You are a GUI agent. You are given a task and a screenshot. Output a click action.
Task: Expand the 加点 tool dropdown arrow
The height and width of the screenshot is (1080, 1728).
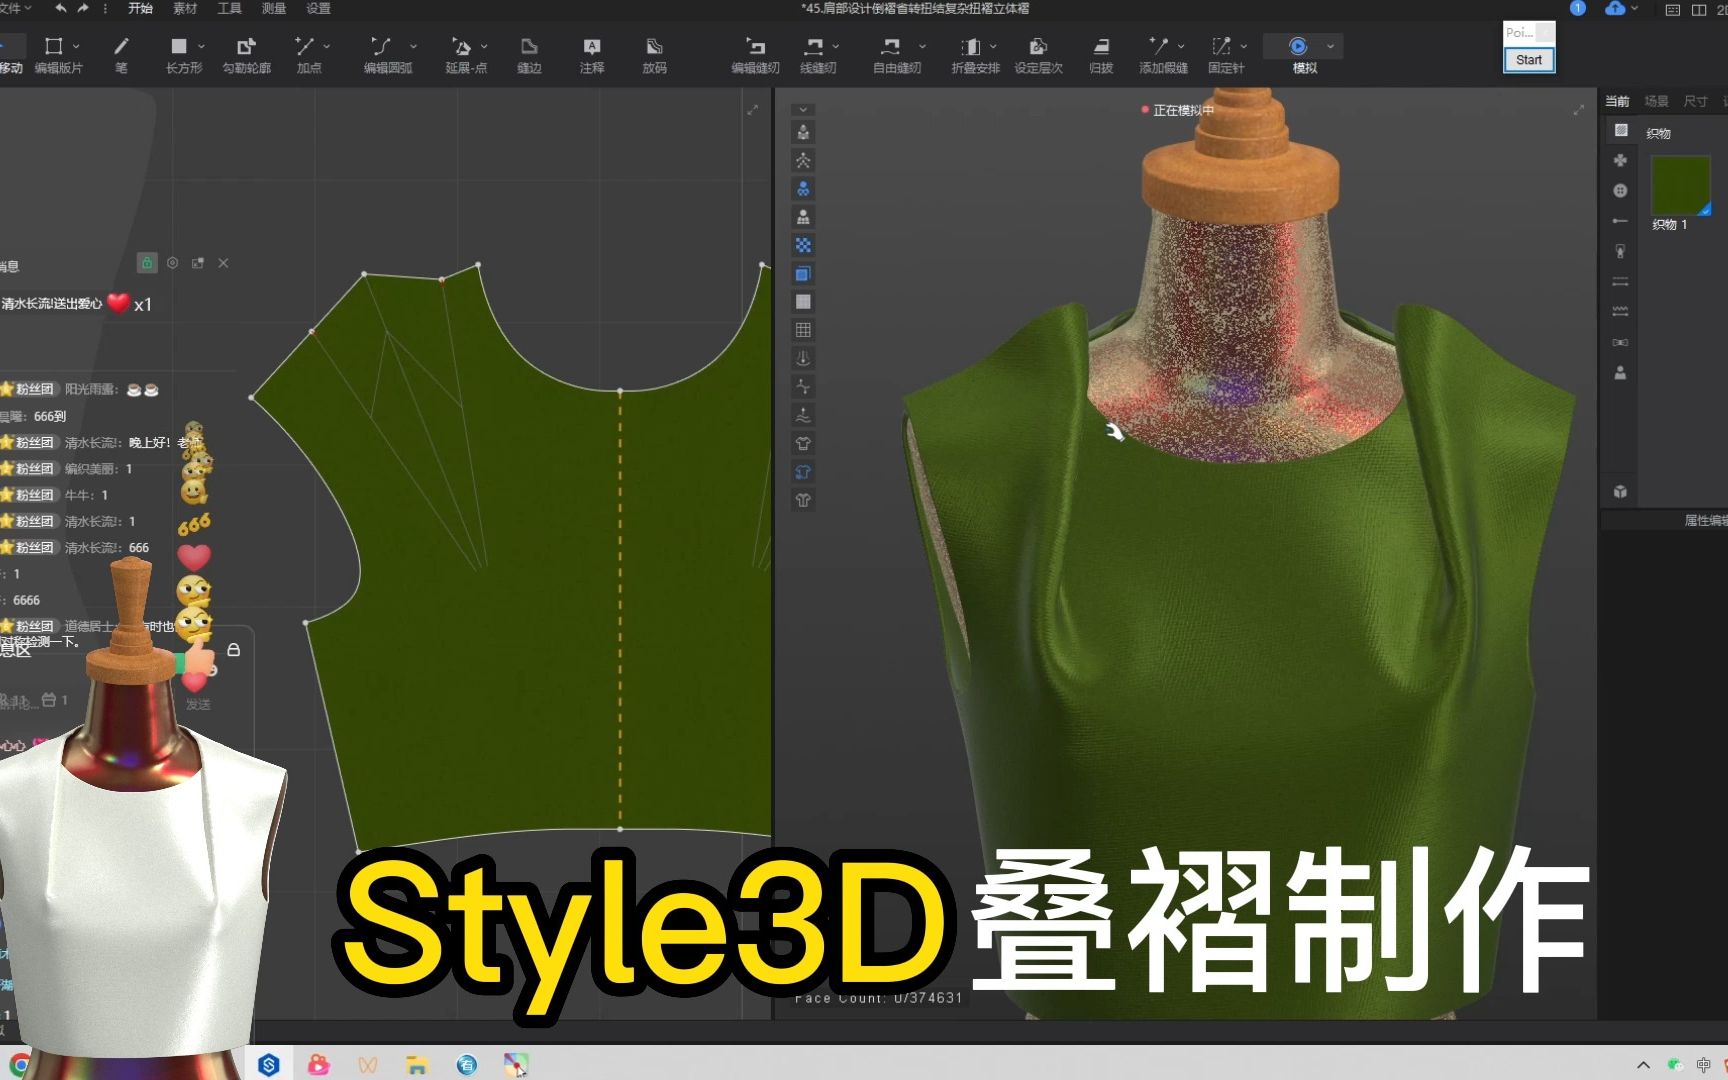326,46
